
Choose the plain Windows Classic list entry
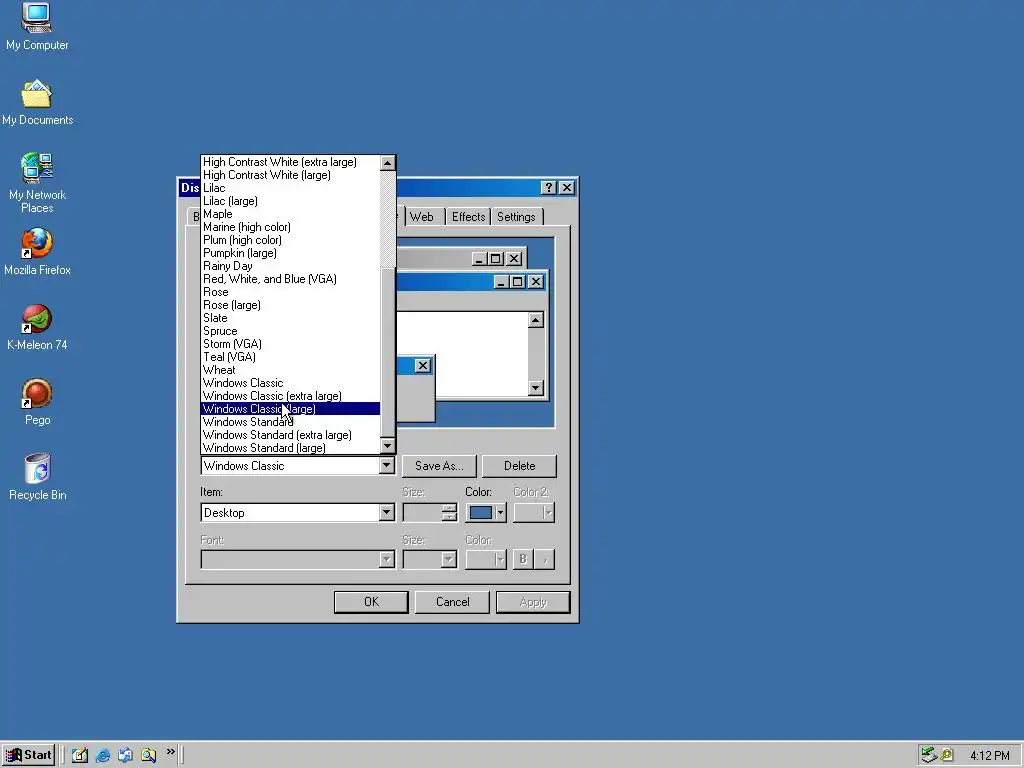pos(290,383)
